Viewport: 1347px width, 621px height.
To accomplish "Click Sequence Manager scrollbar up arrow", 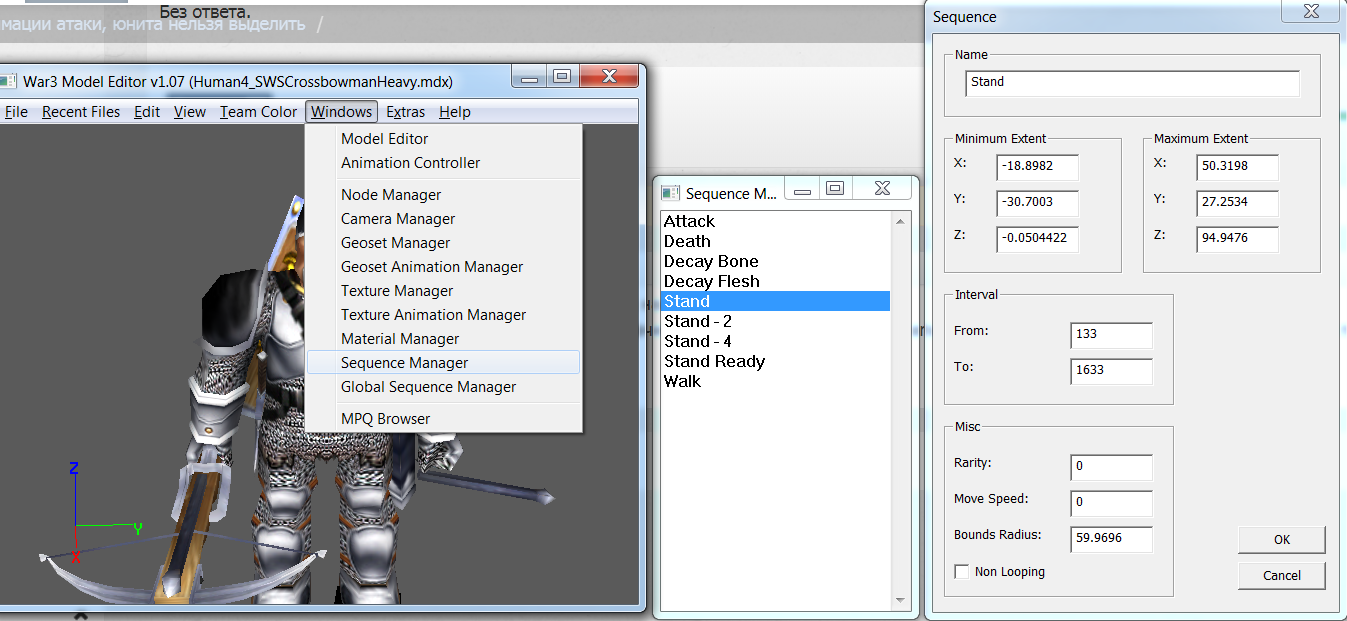I will click(x=901, y=221).
